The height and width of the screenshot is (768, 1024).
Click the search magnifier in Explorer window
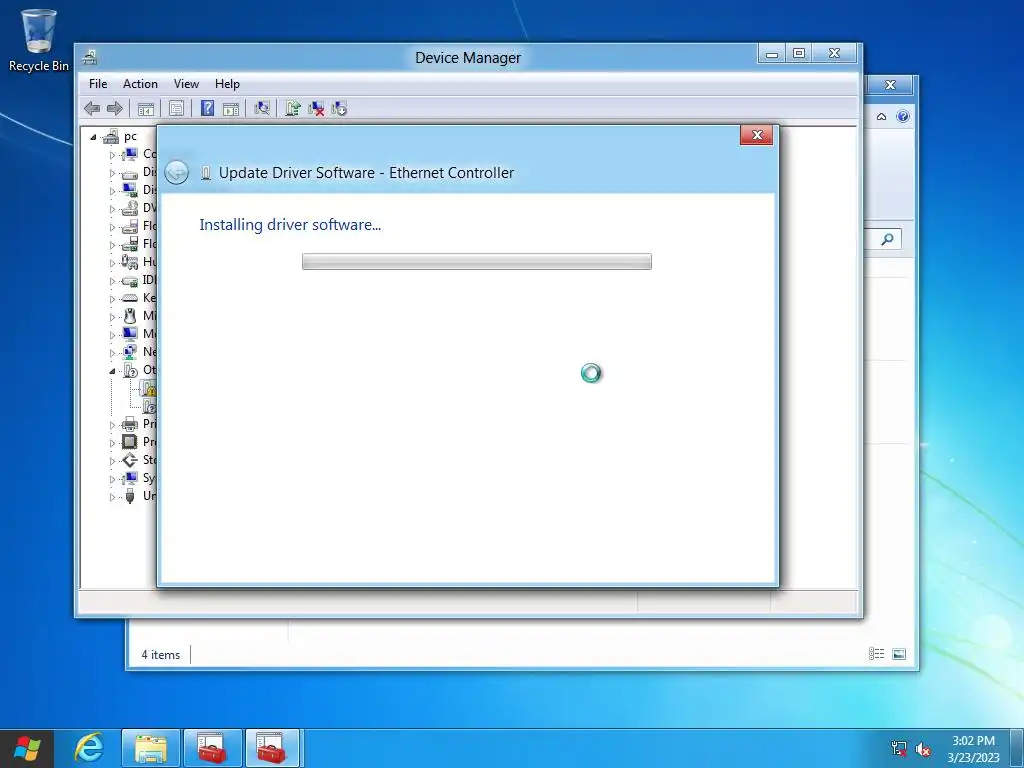click(887, 239)
